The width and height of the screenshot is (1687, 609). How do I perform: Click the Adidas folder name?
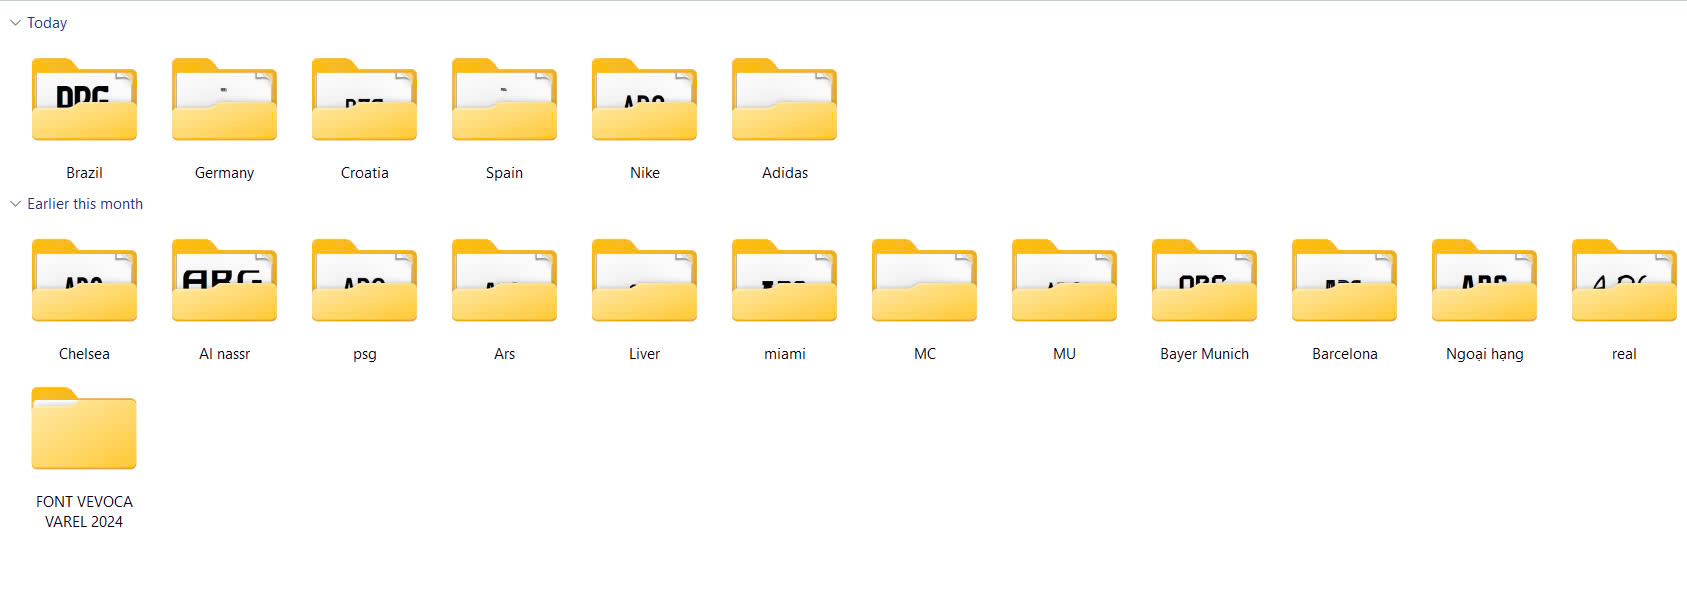pos(784,173)
